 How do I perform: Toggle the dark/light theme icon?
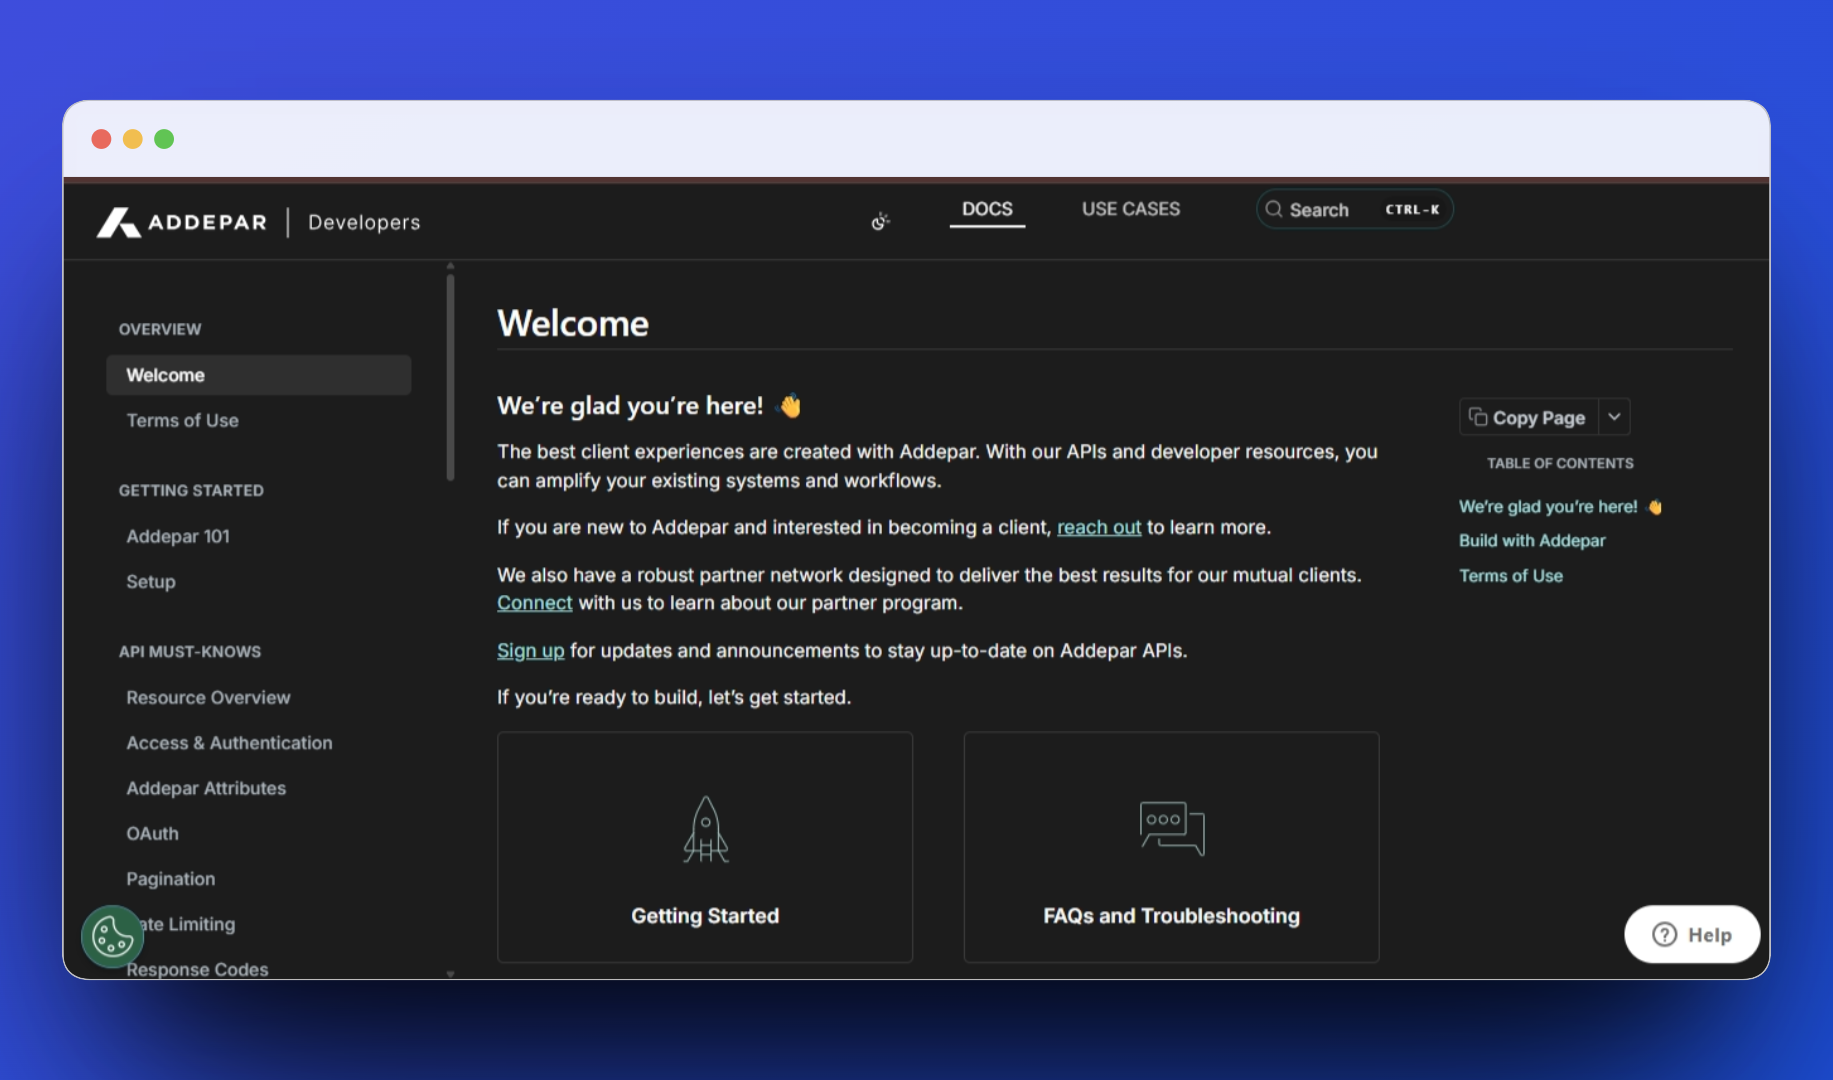click(880, 221)
